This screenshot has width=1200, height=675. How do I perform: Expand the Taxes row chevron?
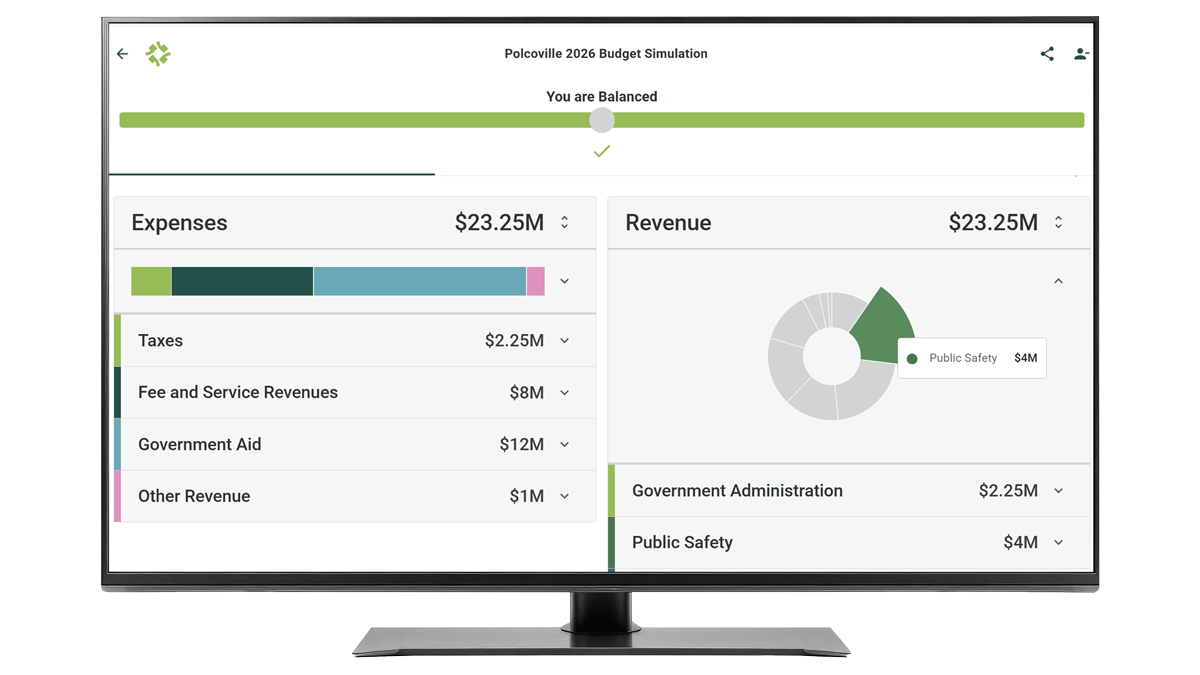[x=565, y=341]
